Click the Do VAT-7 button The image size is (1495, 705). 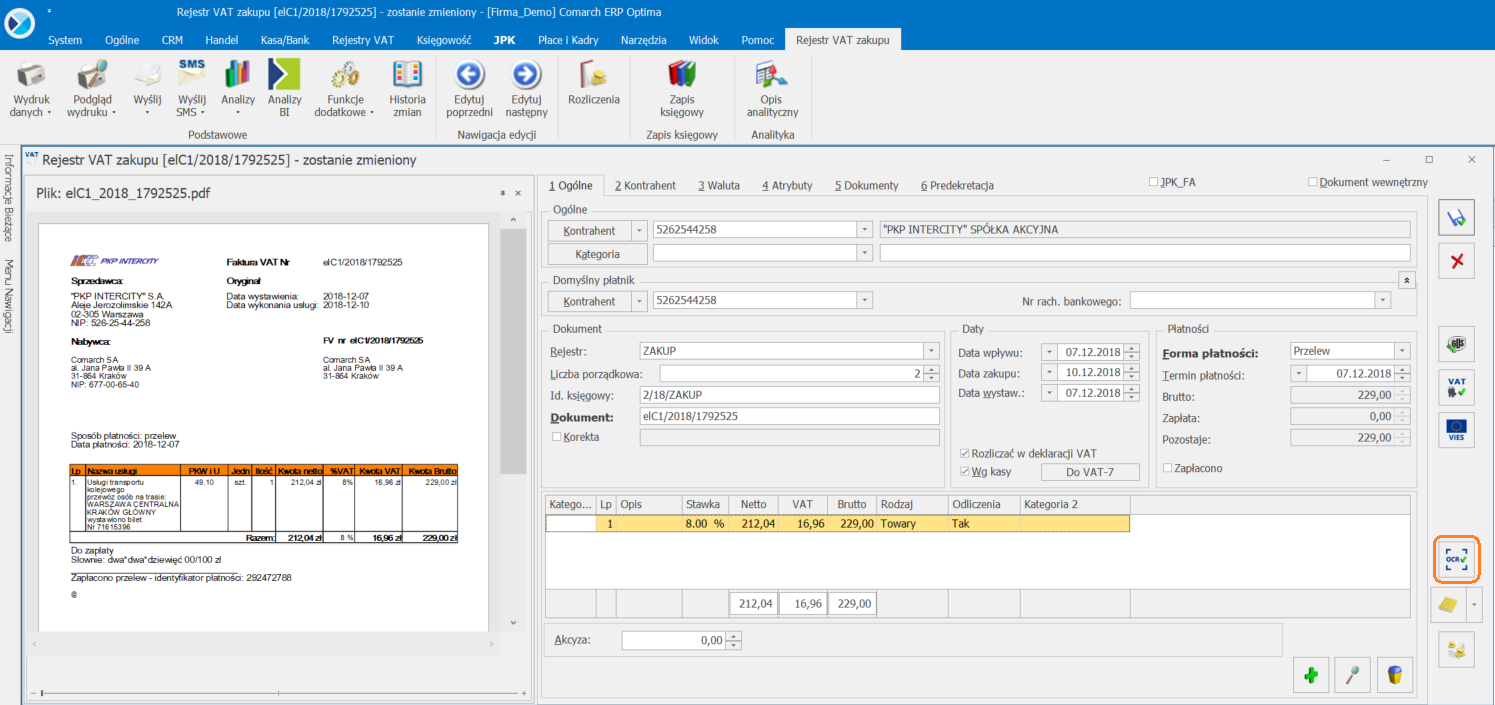pos(1089,472)
